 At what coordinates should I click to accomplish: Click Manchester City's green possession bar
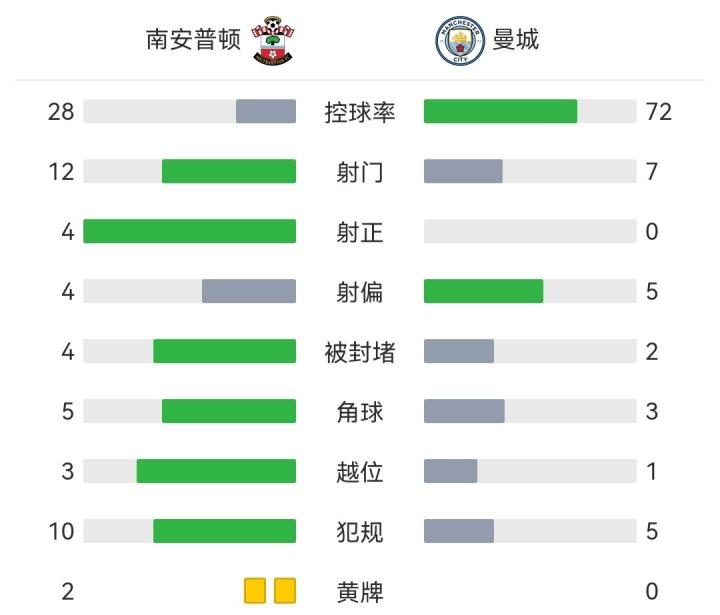click(500, 111)
